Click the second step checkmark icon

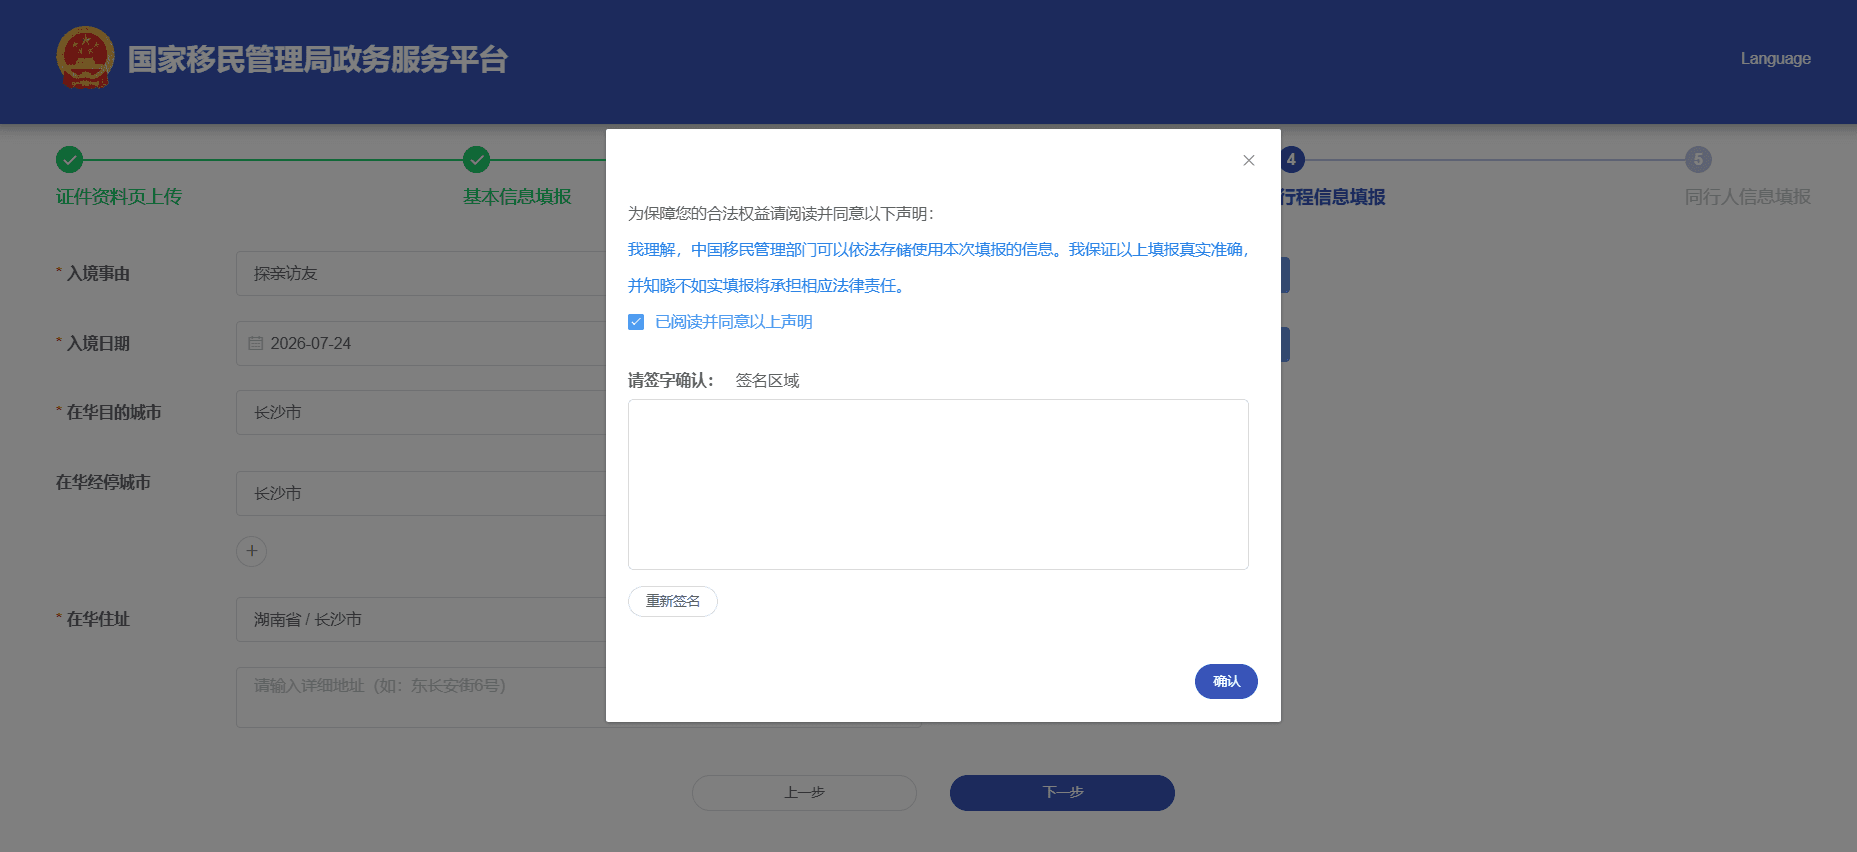coord(476,159)
